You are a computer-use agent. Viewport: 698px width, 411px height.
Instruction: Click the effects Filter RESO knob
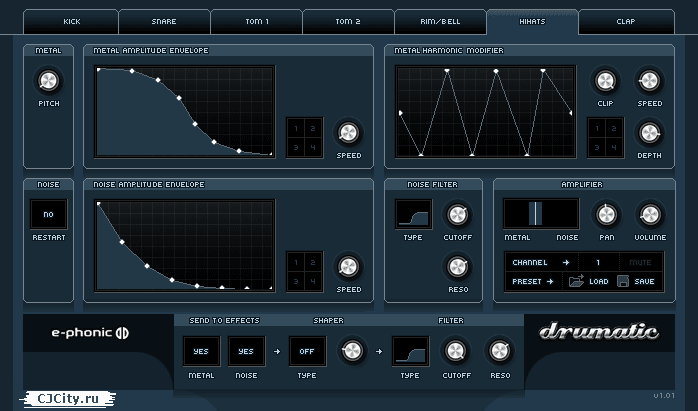(500, 351)
